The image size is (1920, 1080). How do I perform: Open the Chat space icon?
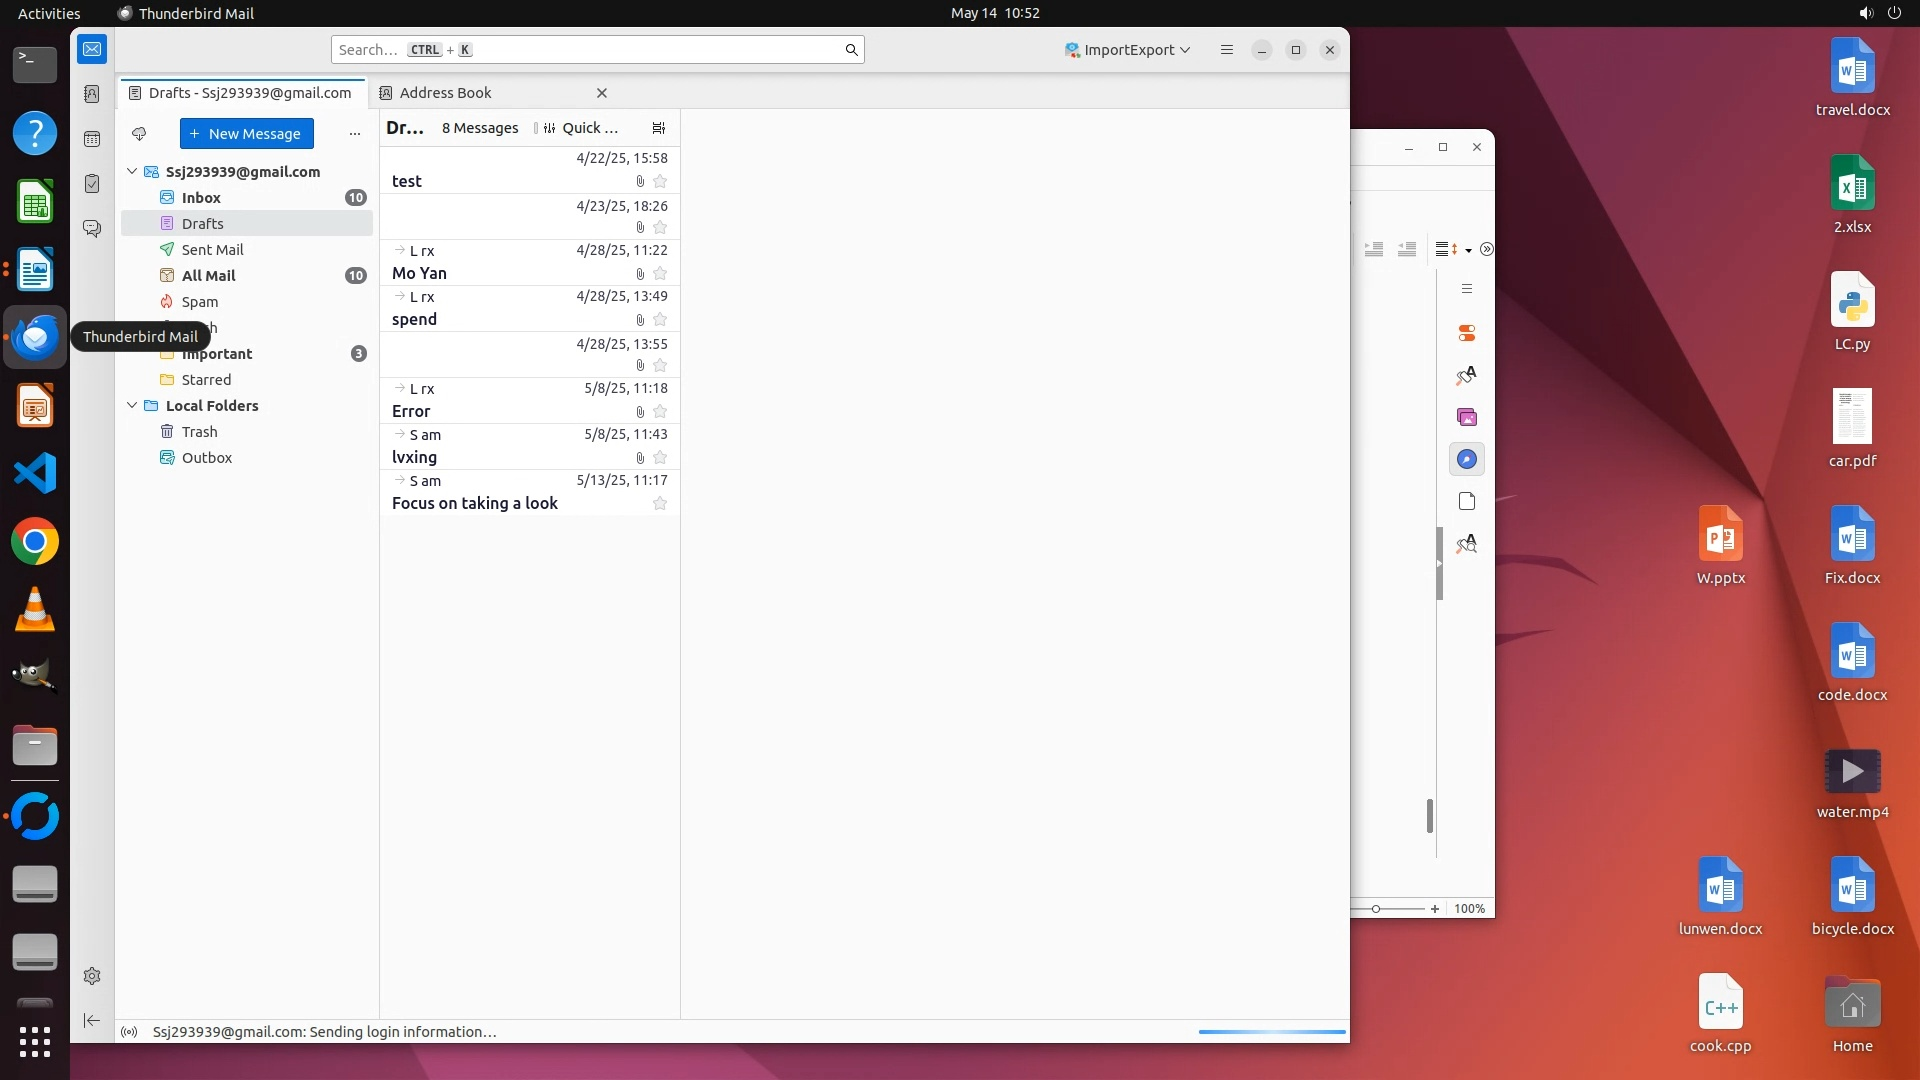[x=92, y=229]
